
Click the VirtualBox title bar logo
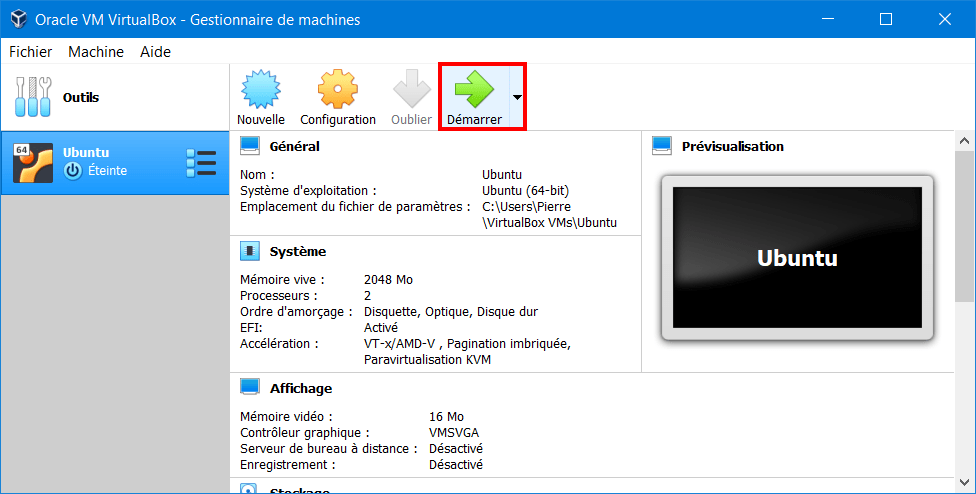click(19, 19)
